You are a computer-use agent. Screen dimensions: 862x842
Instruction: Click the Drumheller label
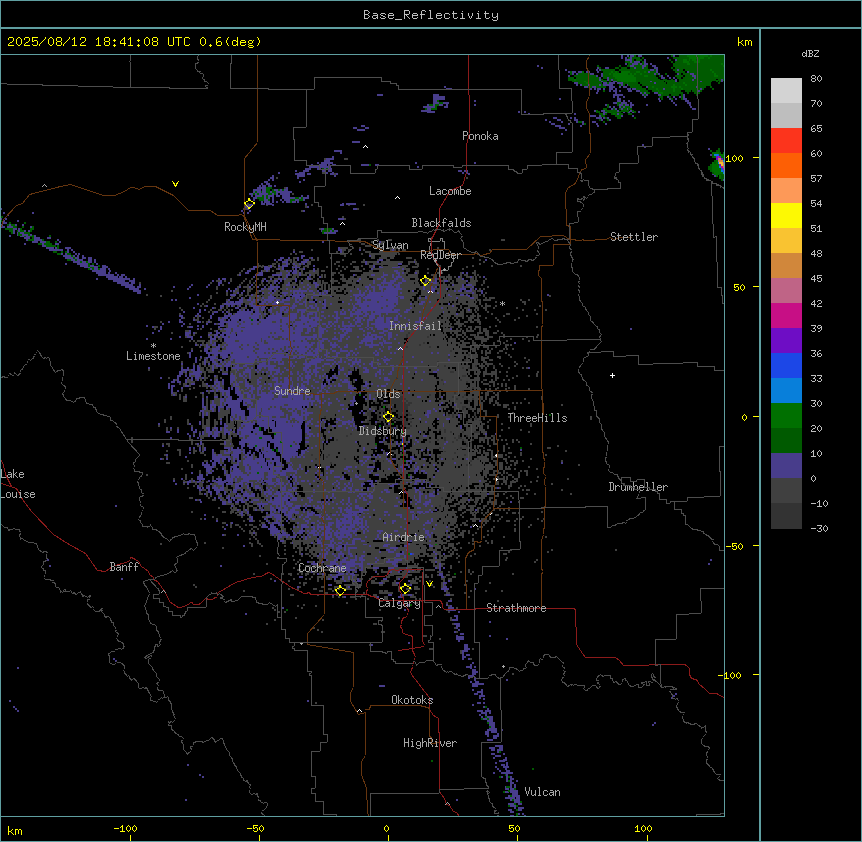pyautogui.click(x=638, y=487)
